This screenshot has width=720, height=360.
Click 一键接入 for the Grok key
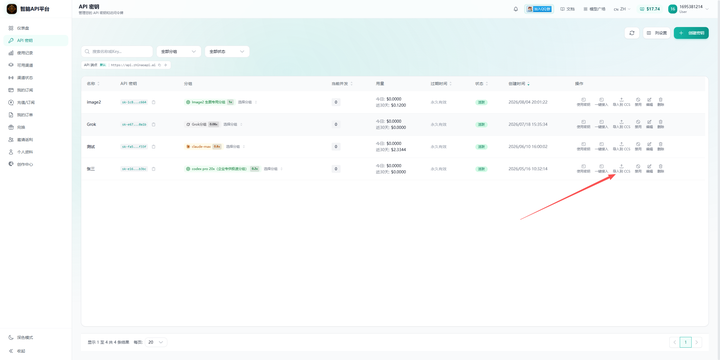[x=601, y=124]
